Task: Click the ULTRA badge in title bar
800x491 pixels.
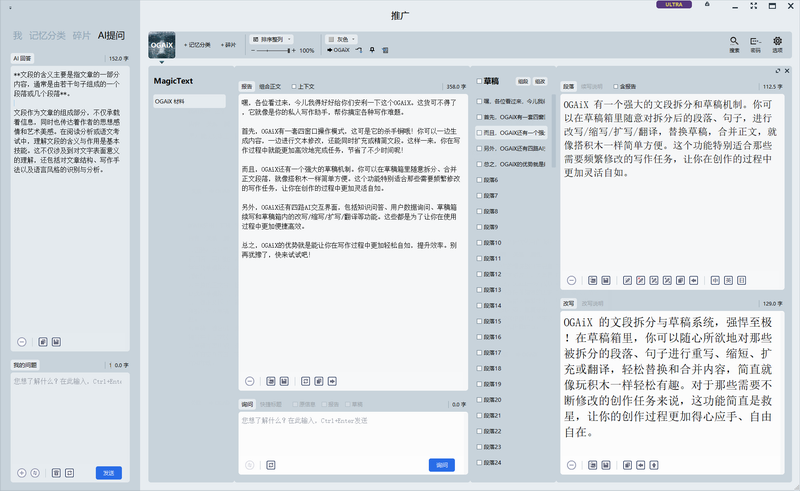Action: [x=673, y=5]
